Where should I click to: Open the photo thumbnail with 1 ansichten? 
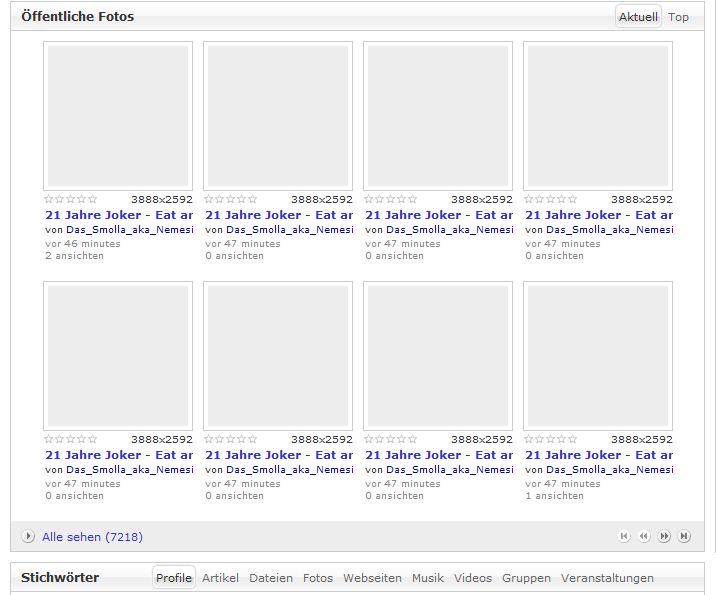[x=598, y=356]
